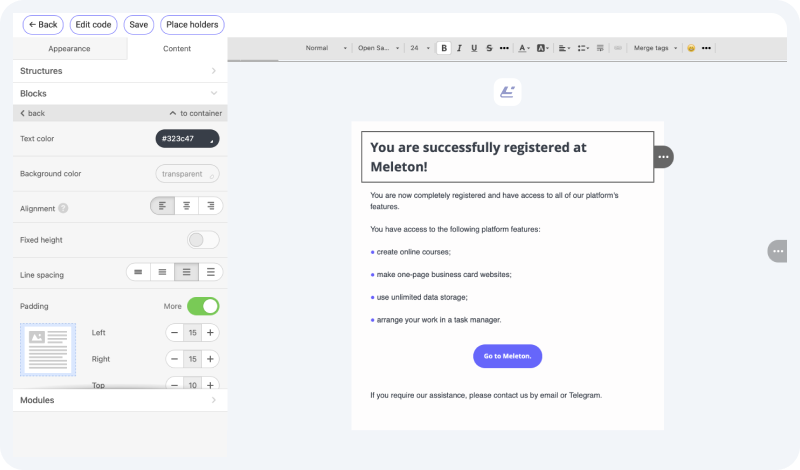The height and width of the screenshot is (470, 800).
Task: Increase the Left padding value with plus
Action: tap(210, 332)
